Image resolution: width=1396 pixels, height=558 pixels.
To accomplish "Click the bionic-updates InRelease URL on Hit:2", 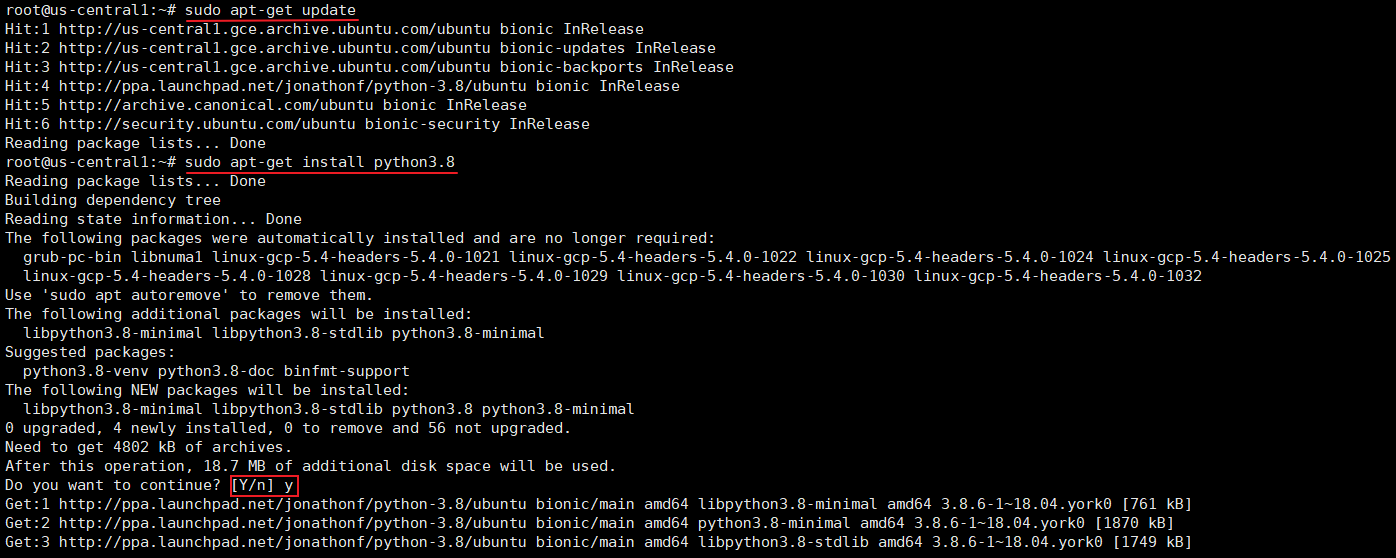I will pos(387,48).
